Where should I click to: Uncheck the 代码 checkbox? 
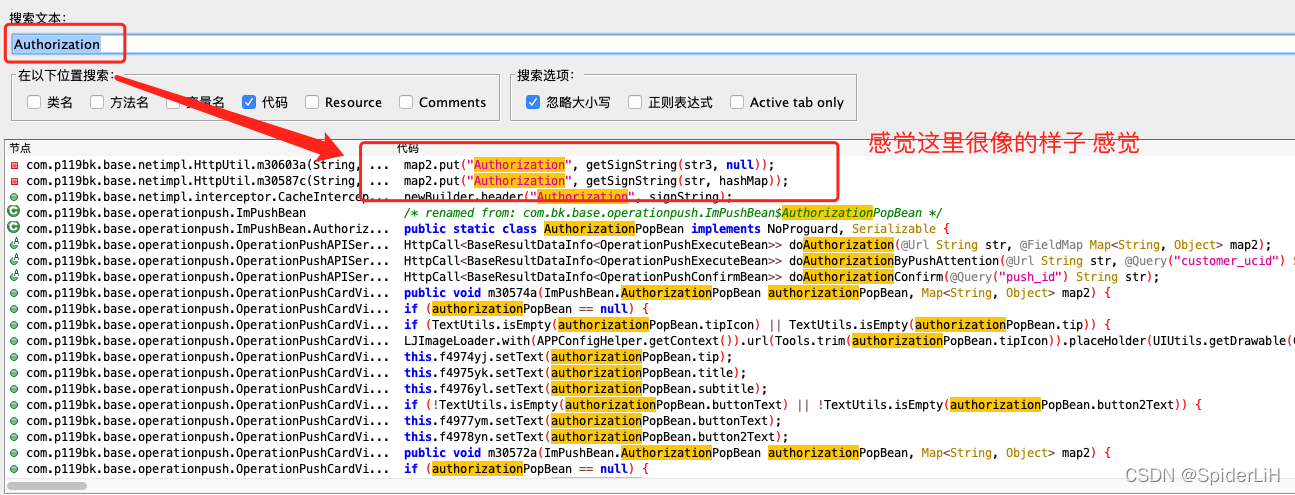(x=249, y=102)
